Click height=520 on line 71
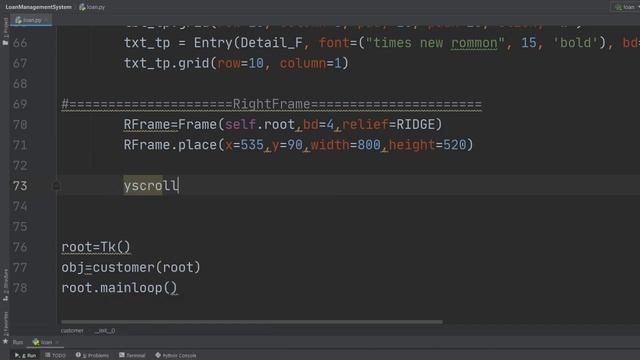 coord(427,145)
